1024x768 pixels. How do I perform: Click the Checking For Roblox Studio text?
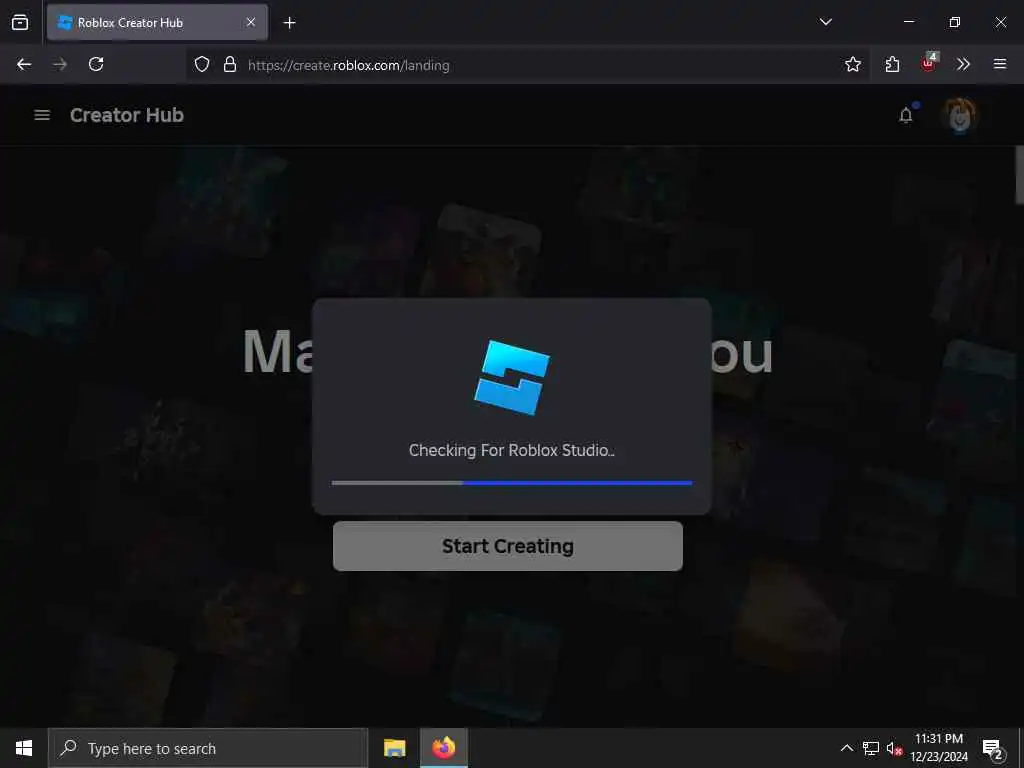tap(512, 450)
